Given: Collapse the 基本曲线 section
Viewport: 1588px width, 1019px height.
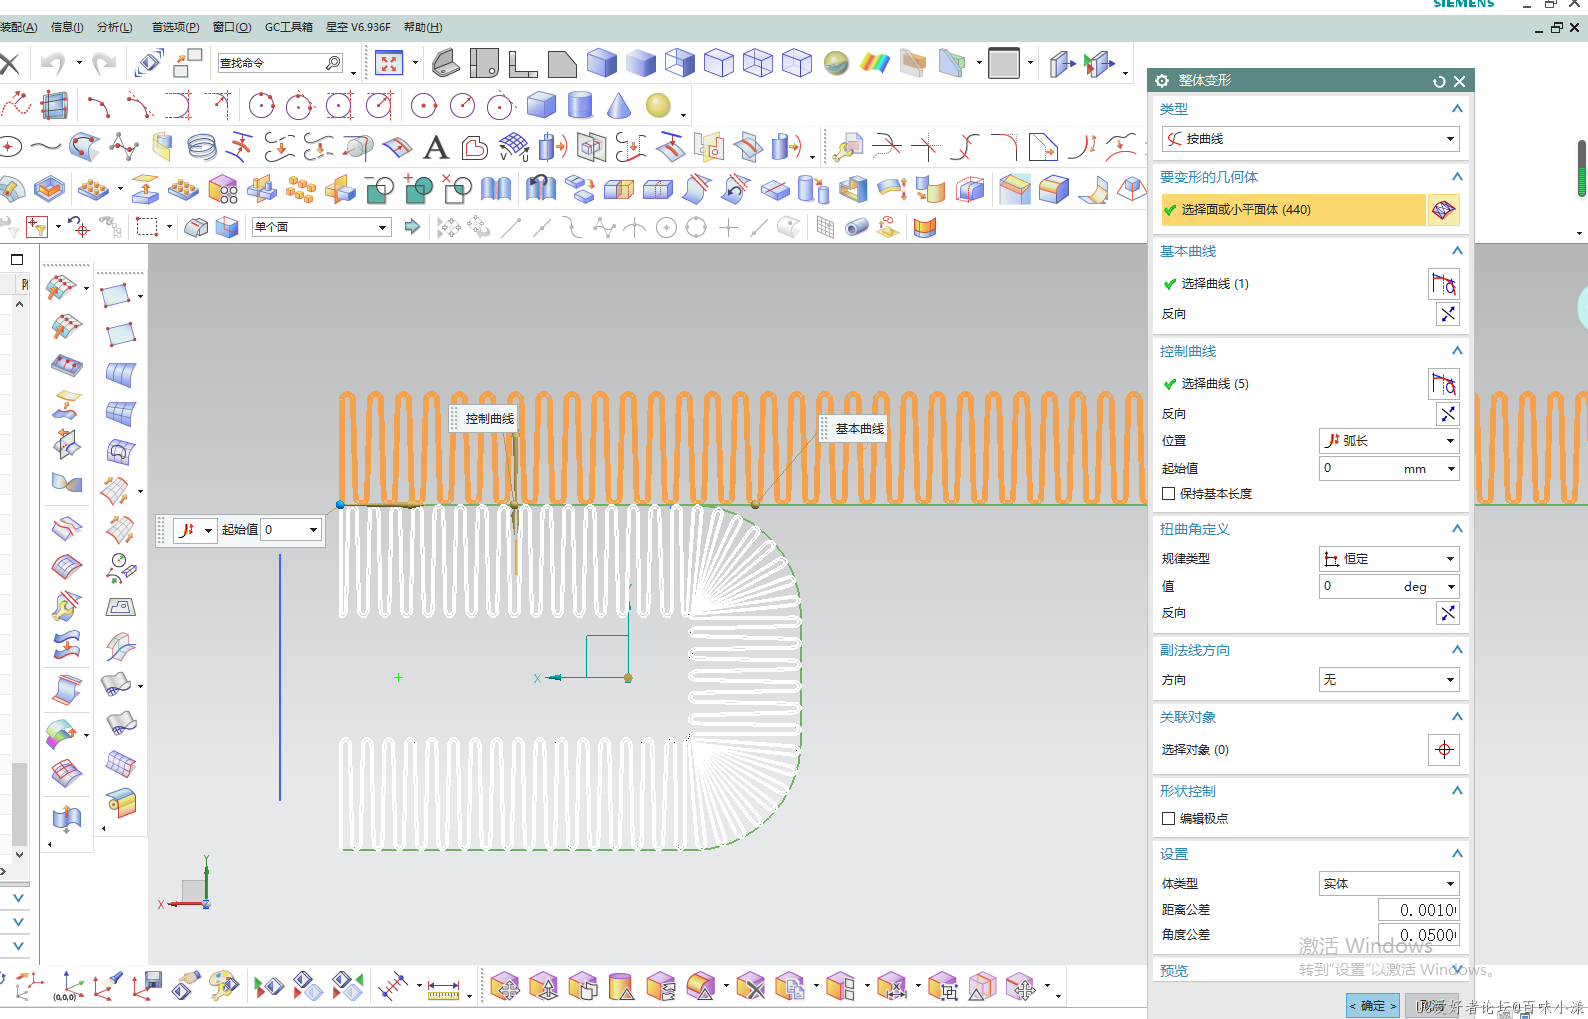Looking at the screenshot, I should point(1457,251).
